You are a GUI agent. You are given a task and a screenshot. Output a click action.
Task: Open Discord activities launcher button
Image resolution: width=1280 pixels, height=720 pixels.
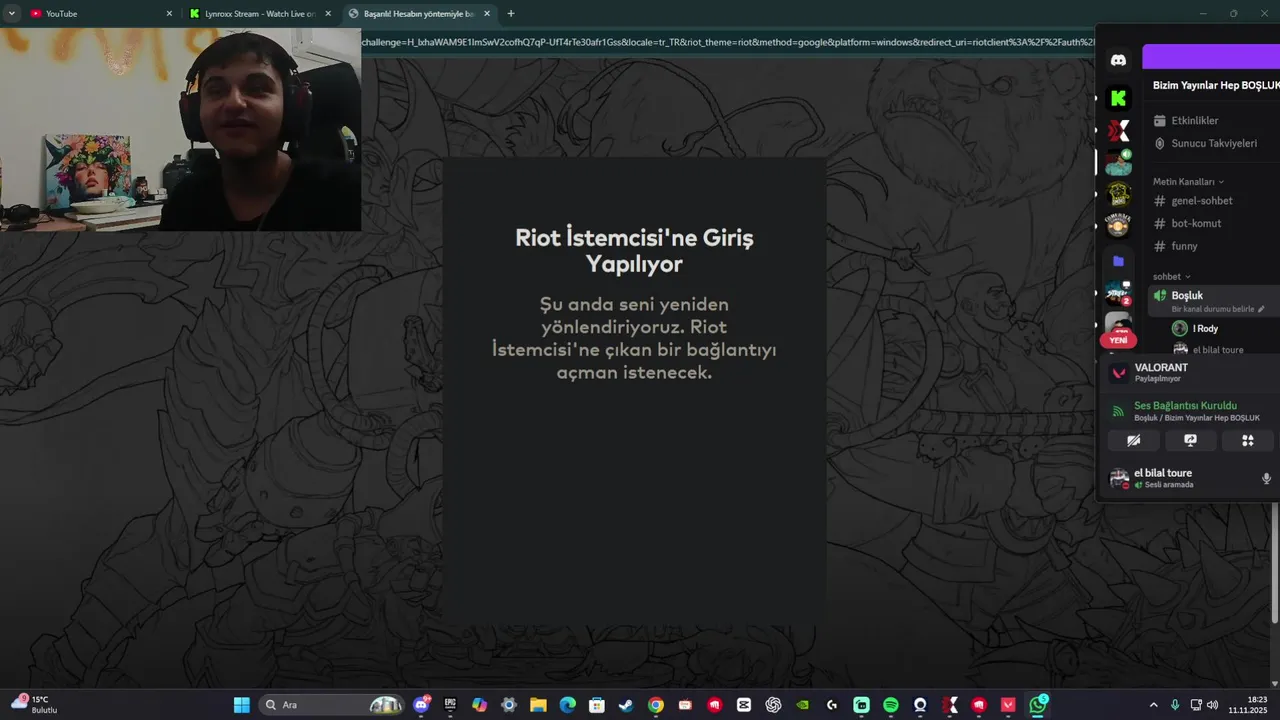[x=1247, y=440]
